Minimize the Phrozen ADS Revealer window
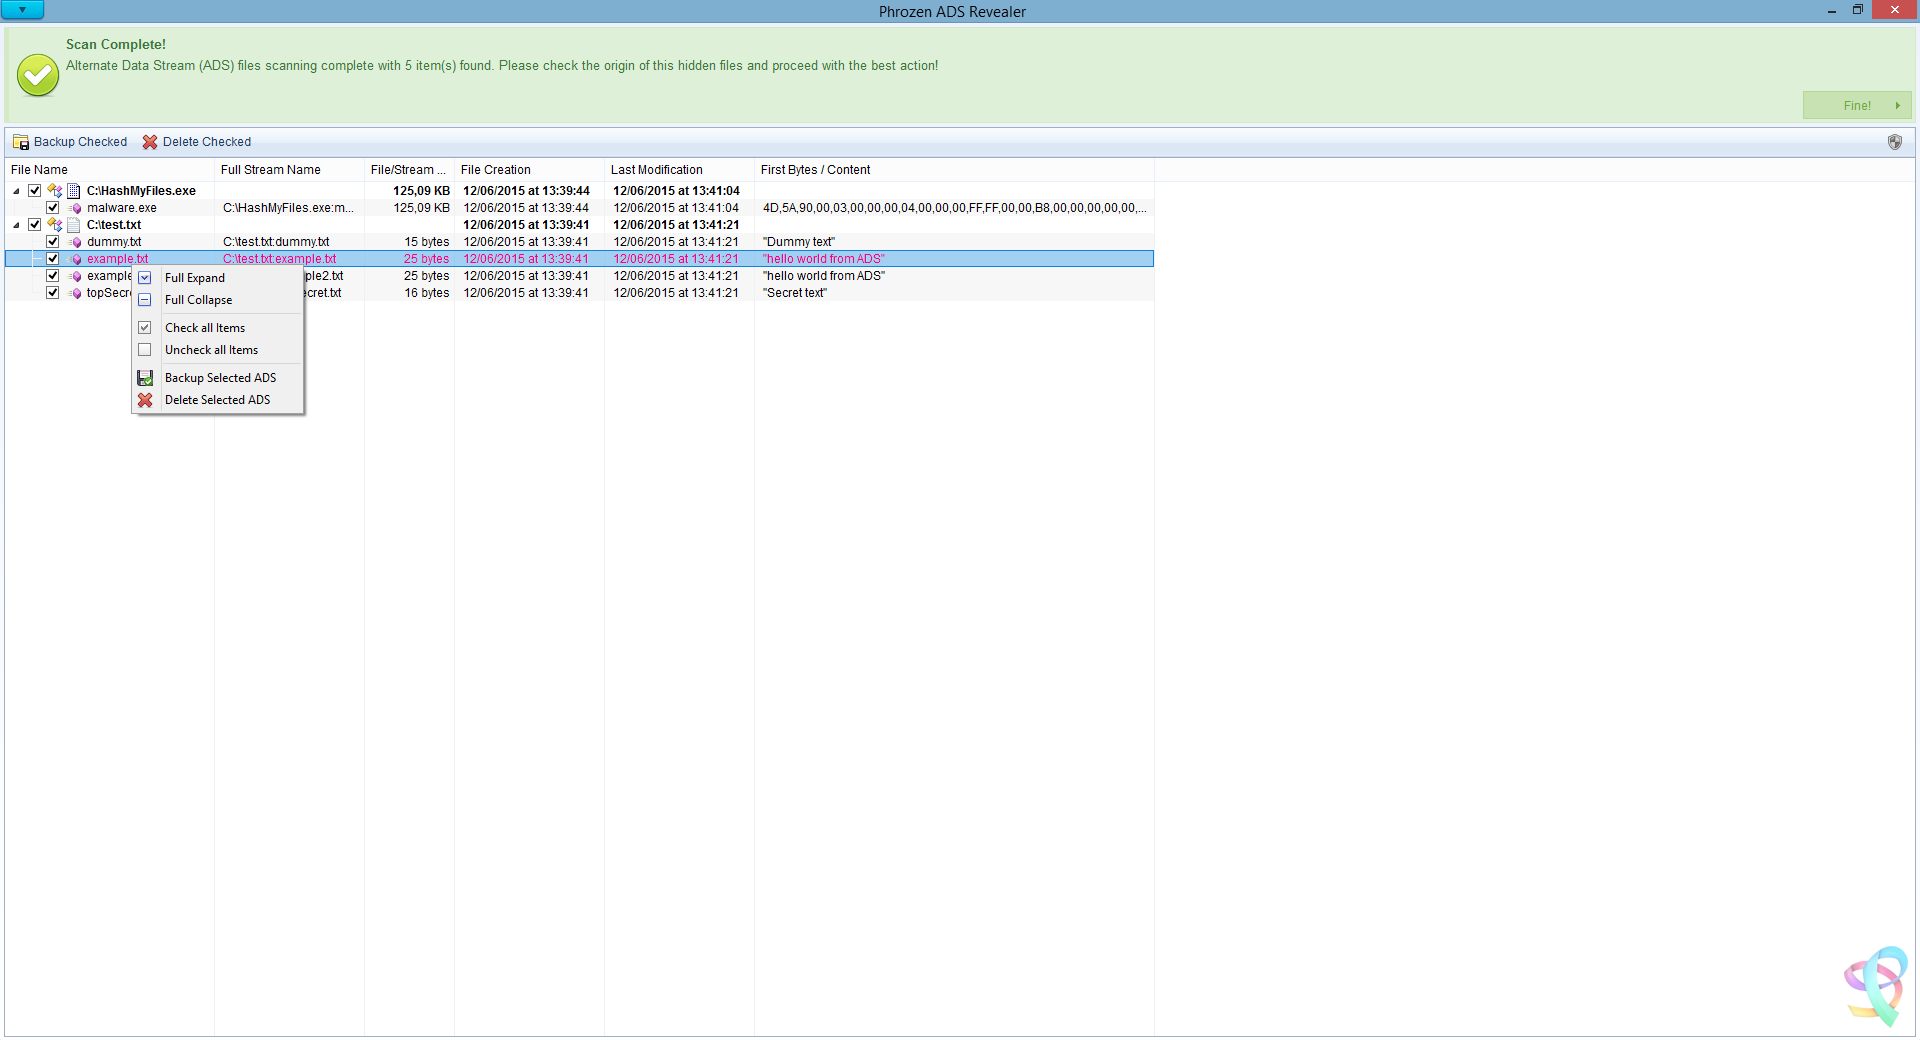This screenshot has width=1920, height=1040. [x=1832, y=10]
